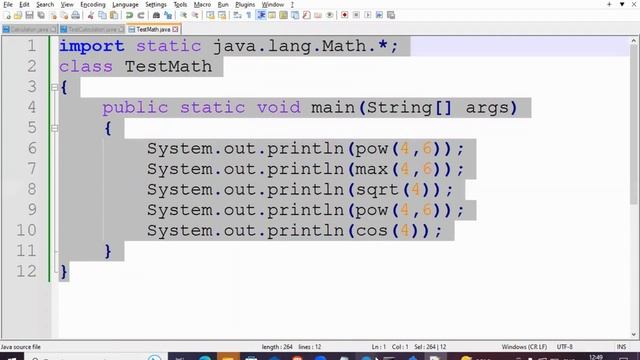Open the Macro menu
Viewport: 640px width, 360px height.
(x=202, y=4)
